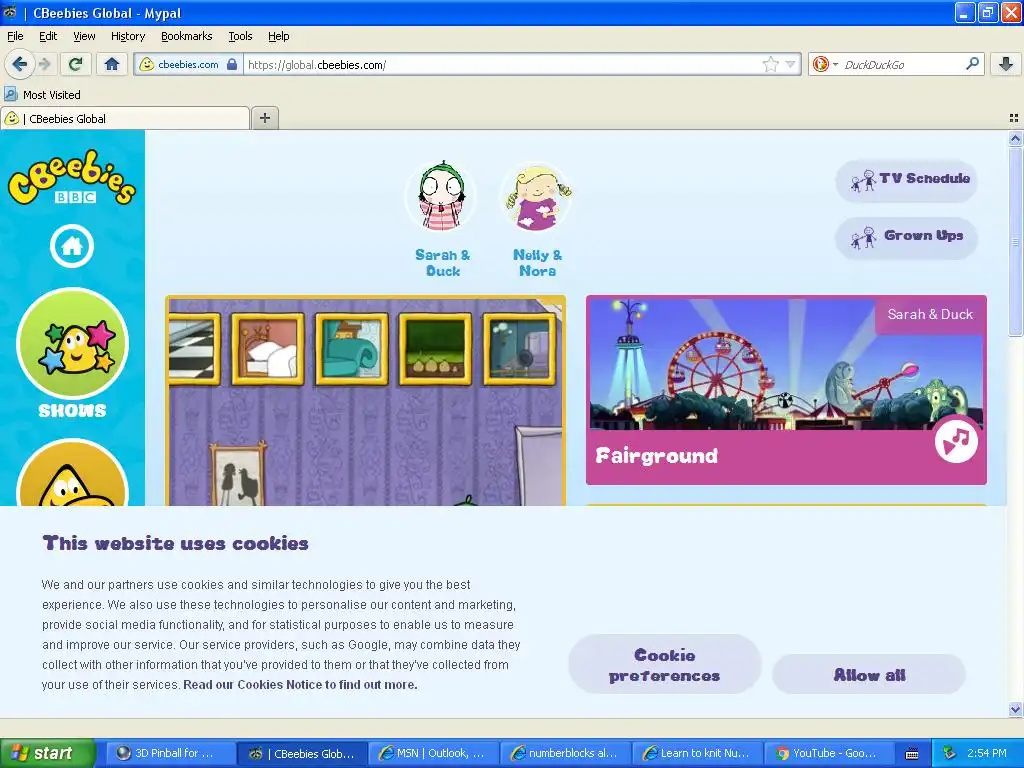
Task: Open the TV Schedule button
Action: click(906, 179)
